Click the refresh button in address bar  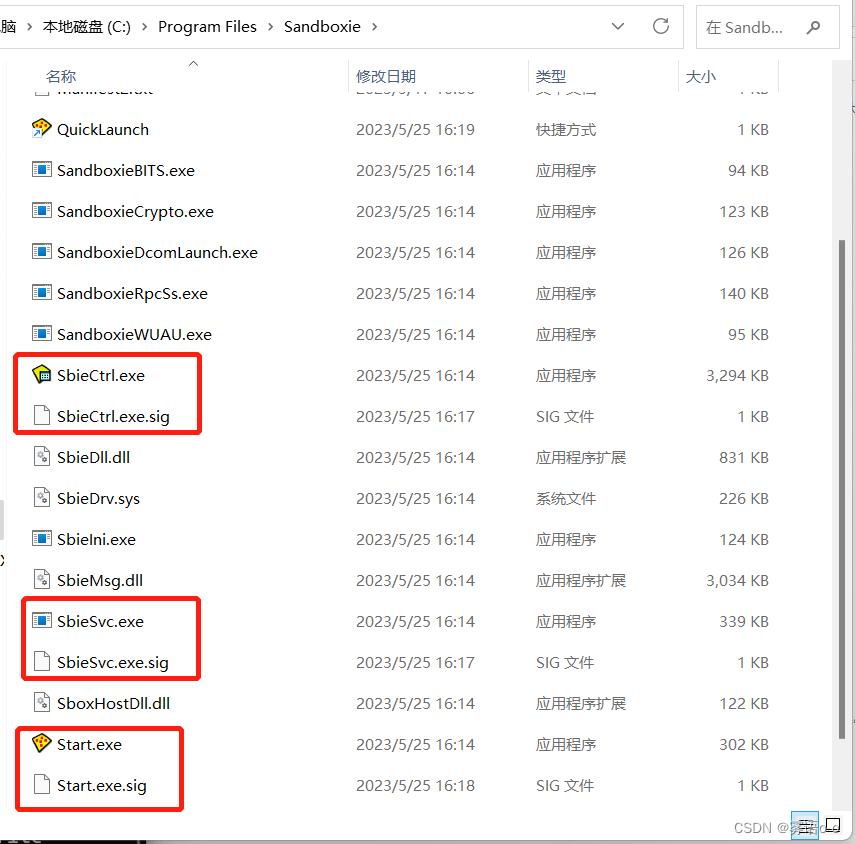660,27
